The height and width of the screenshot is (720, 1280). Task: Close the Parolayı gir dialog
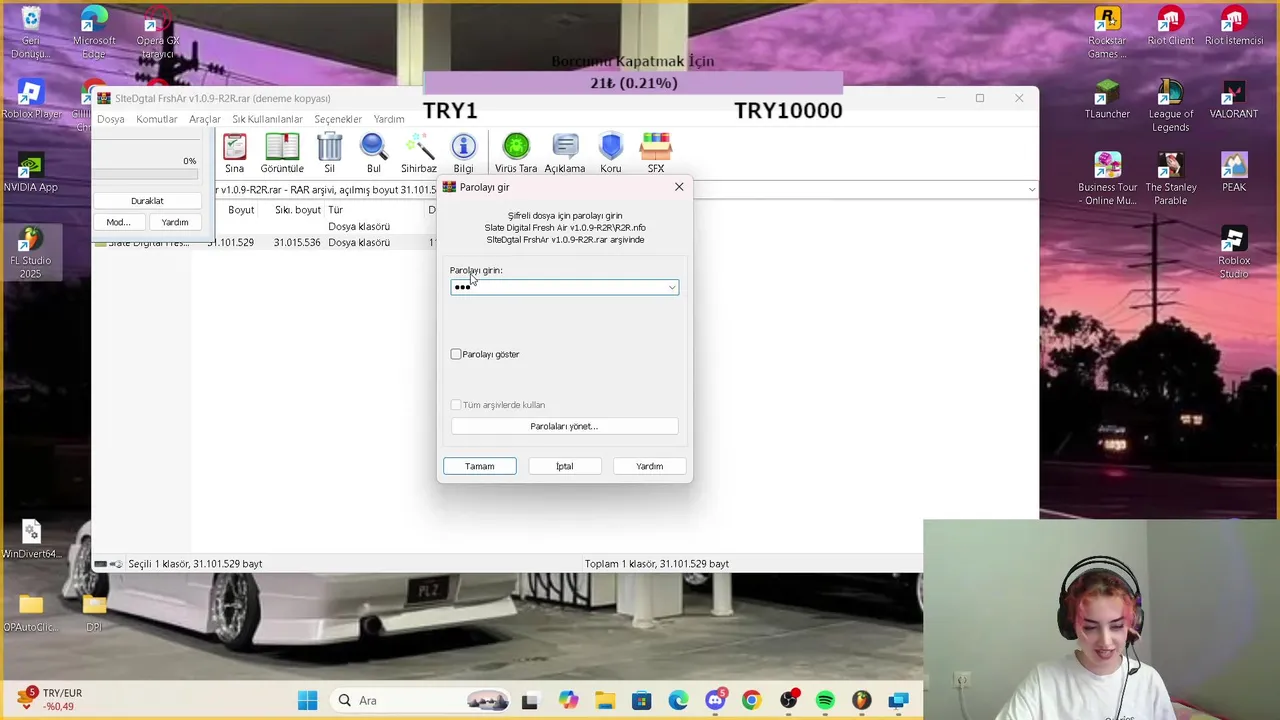tap(679, 187)
